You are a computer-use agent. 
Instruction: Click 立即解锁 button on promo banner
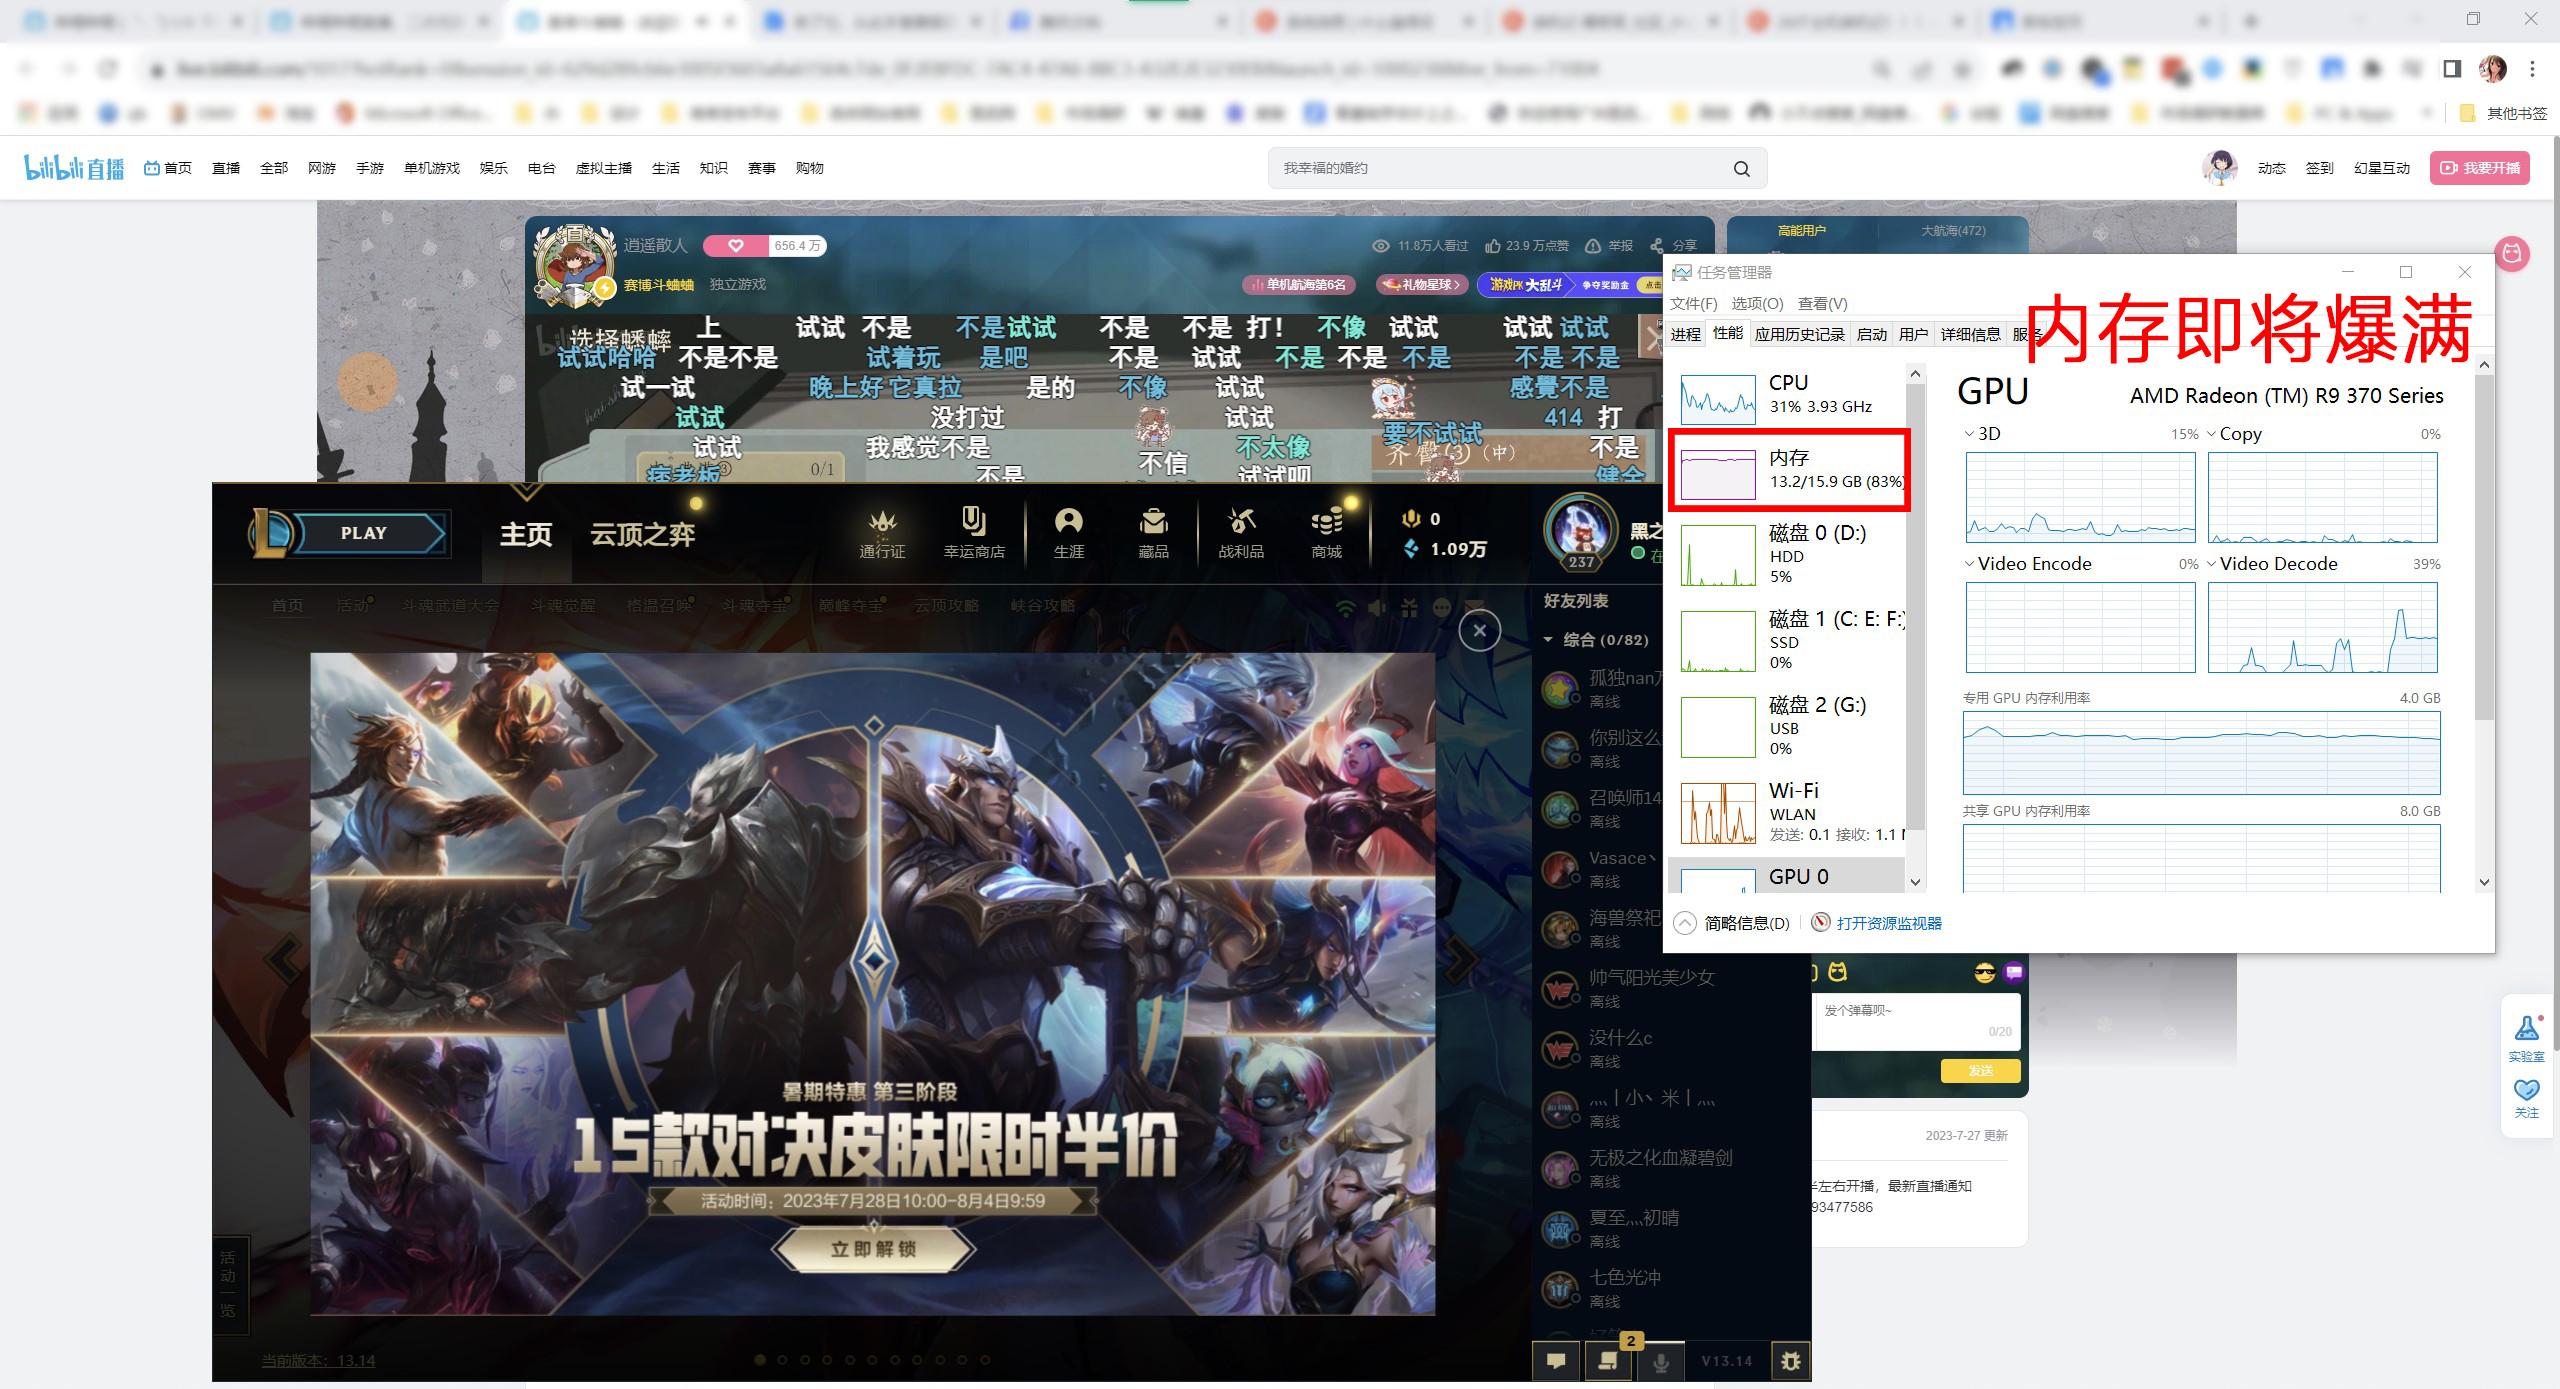tap(874, 1249)
